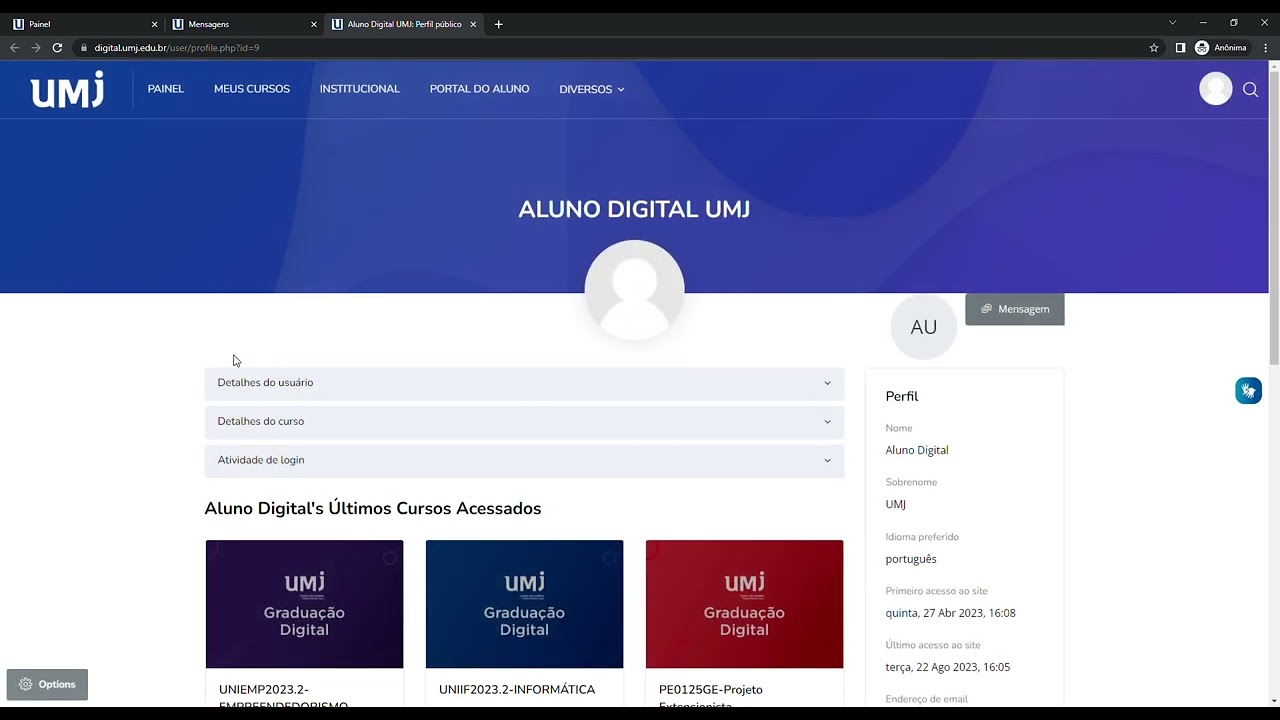
Task: Click the UNIEMP2023.2 course title link
Action: [x=283, y=696]
